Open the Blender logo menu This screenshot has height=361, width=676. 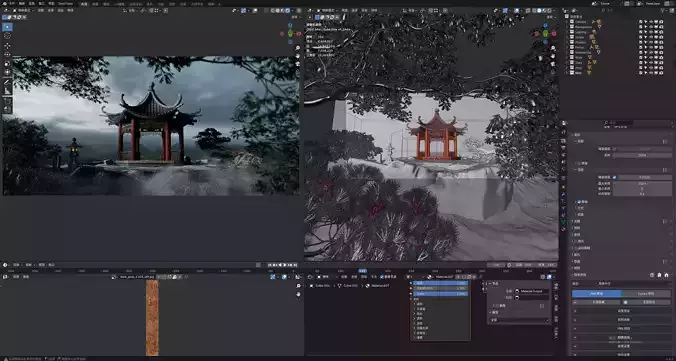click(x=5, y=3)
